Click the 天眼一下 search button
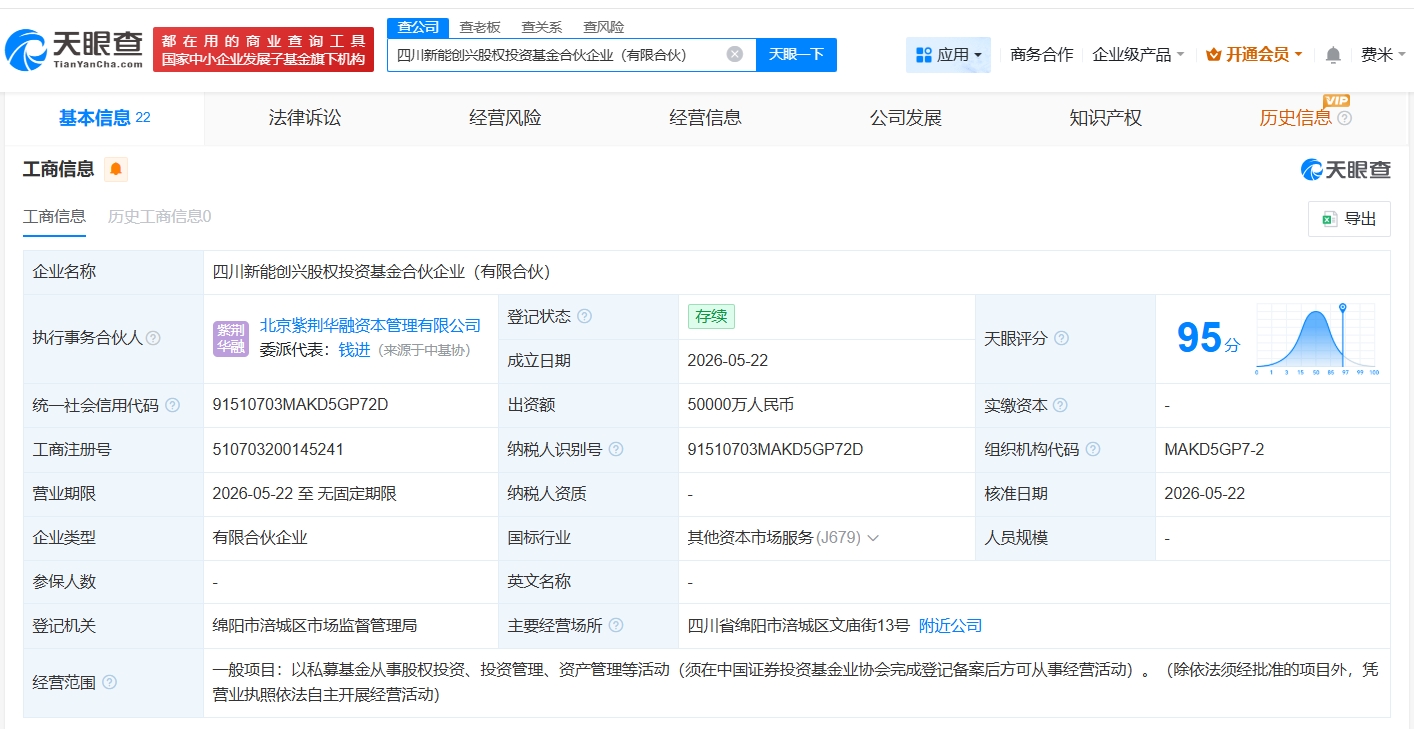Image resolution: width=1414 pixels, height=729 pixels. coord(796,55)
